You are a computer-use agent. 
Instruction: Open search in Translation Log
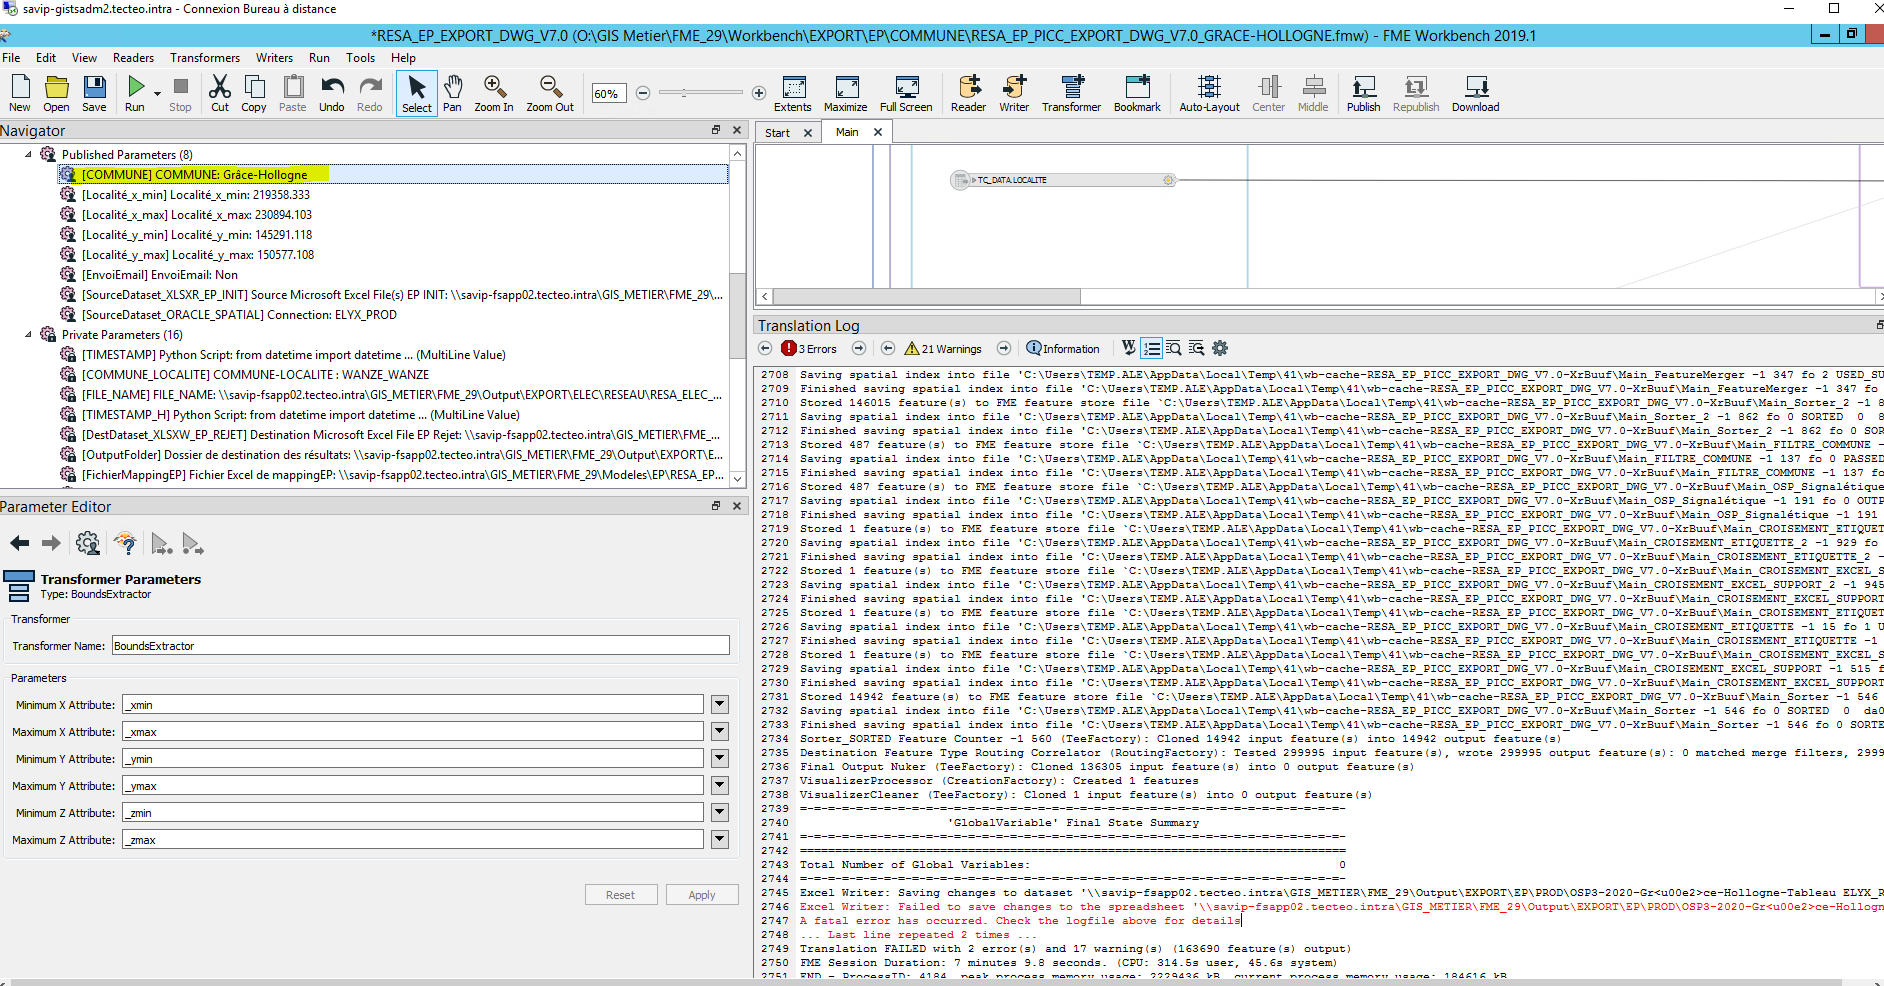(x=1174, y=348)
